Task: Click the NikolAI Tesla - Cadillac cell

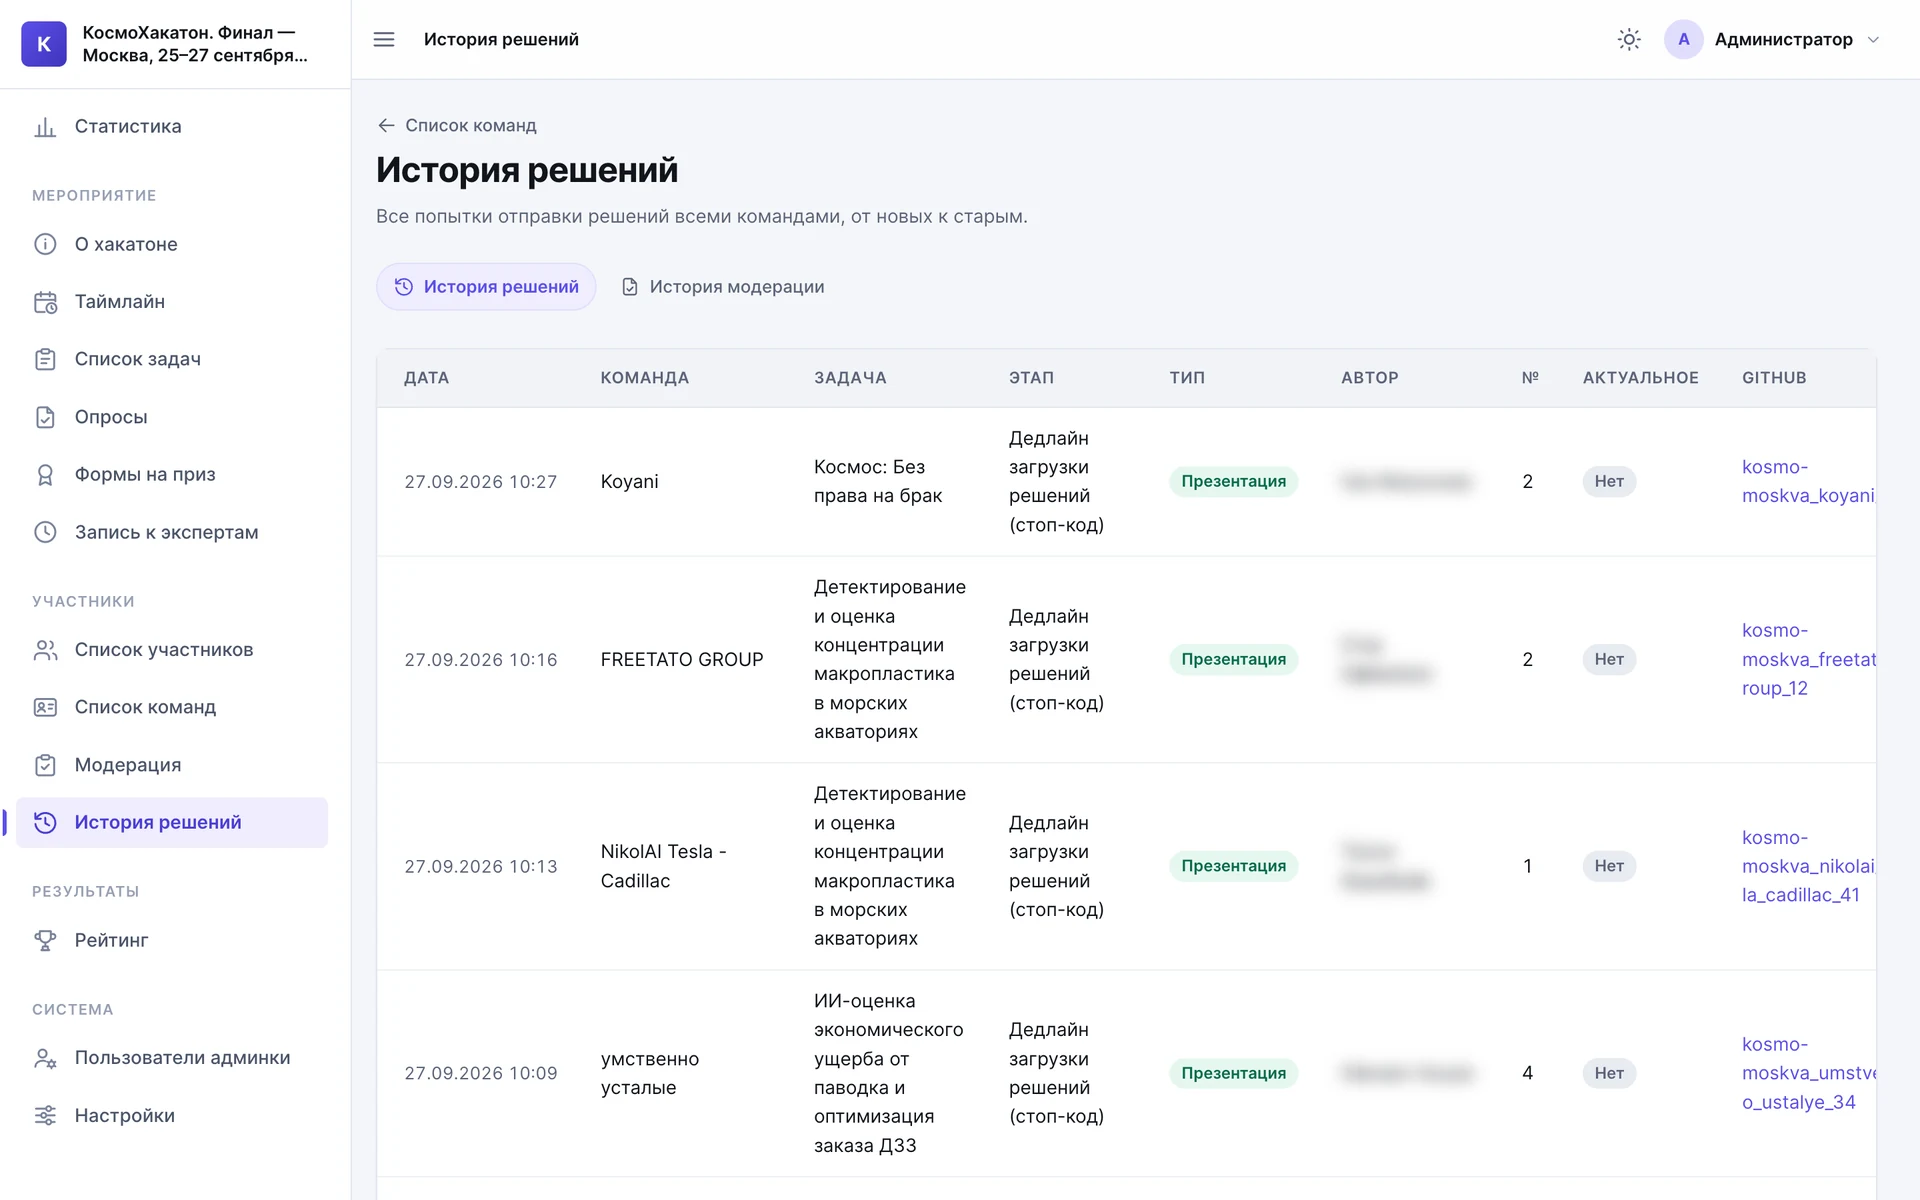Action: pos(664,866)
